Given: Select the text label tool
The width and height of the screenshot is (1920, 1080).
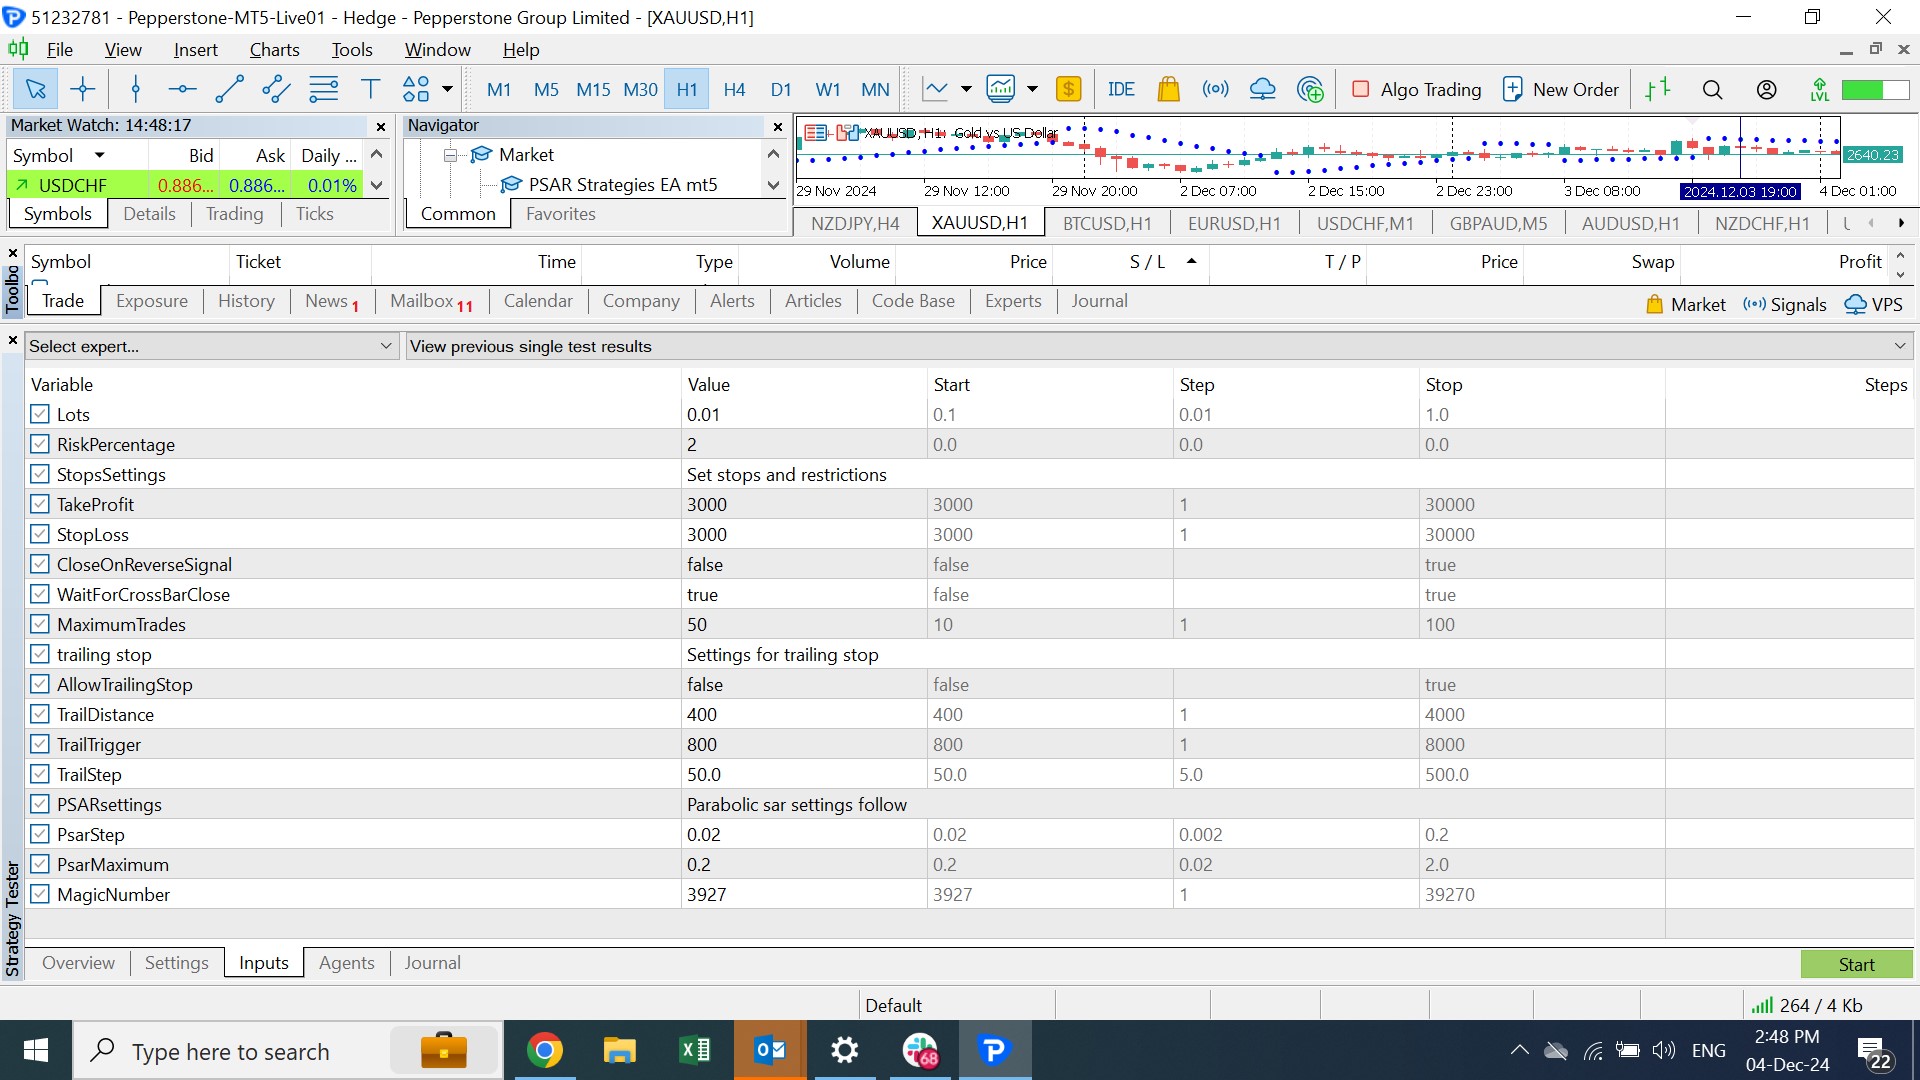Looking at the screenshot, I should [371, 90].
